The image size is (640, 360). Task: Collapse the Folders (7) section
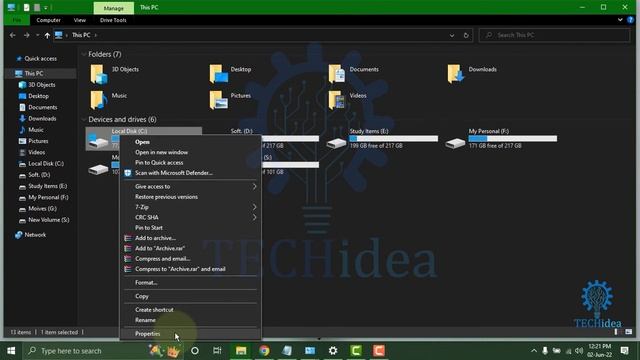[84, 54]
